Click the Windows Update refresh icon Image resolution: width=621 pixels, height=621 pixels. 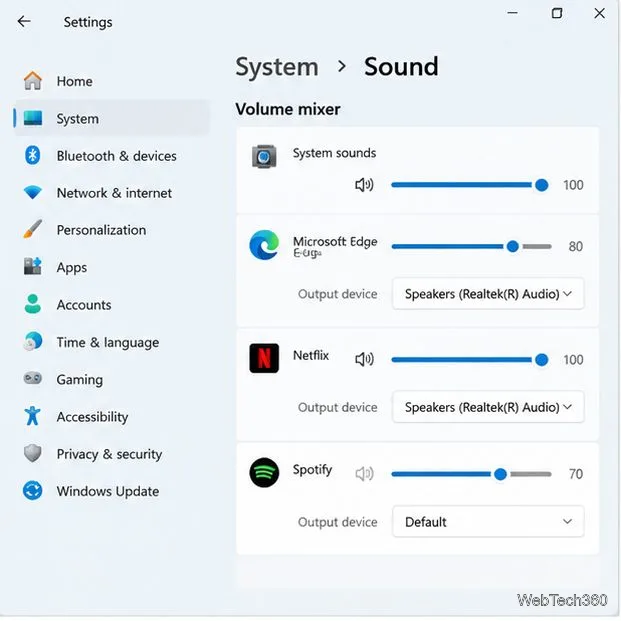click(x=32, y=490)
